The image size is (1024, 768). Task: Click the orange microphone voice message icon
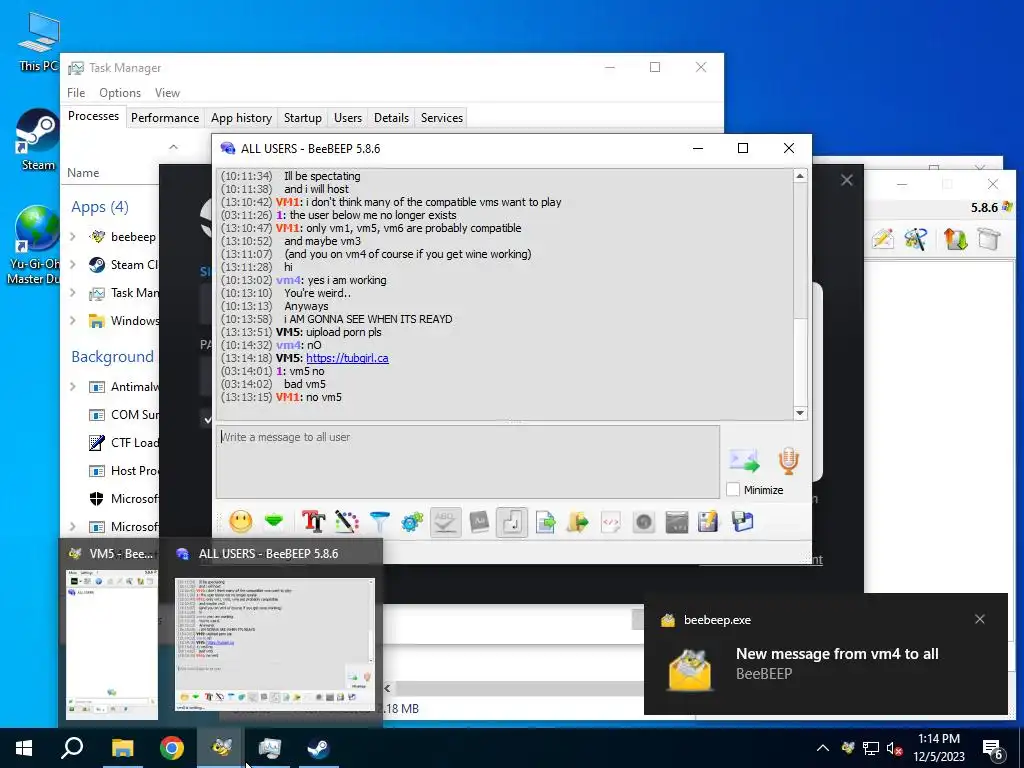[789, 461]
